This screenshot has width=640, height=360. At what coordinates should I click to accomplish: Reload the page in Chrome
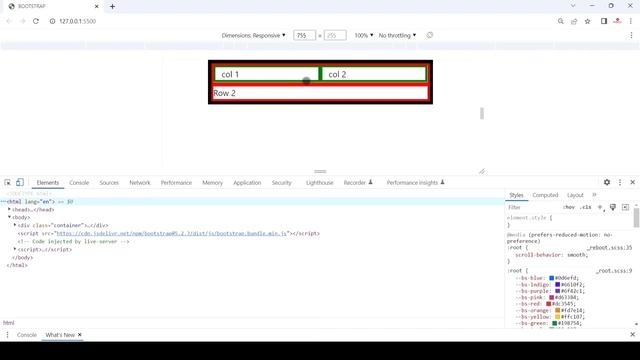pyautogui.click(x=36, y=21)
